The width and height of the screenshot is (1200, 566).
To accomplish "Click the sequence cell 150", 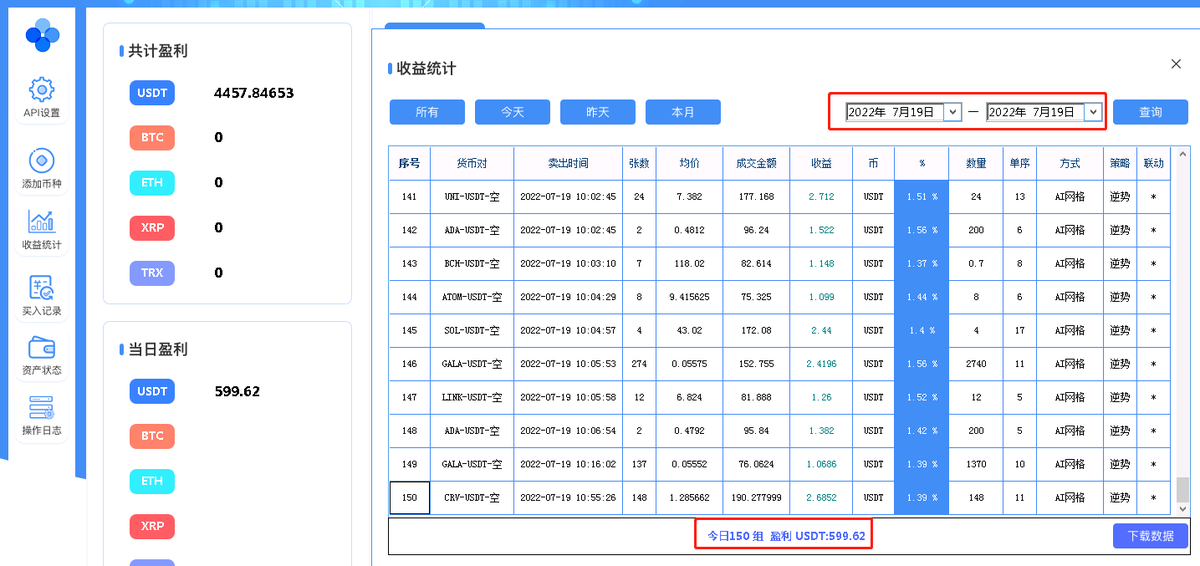I will (x=409, y=497).
